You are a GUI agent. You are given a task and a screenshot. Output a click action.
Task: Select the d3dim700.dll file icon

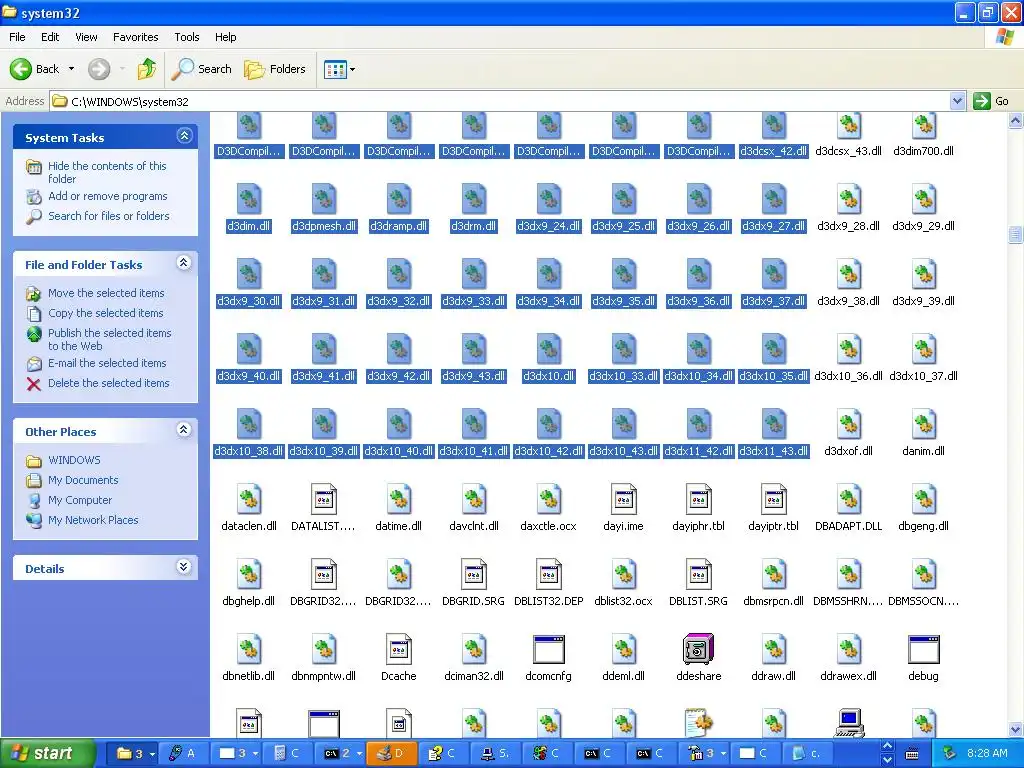(x=923, y=125)
